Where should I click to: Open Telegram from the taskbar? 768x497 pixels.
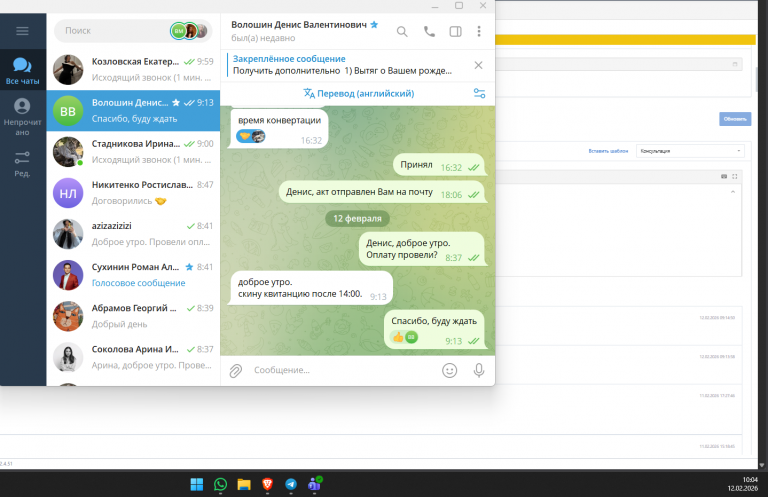tap(291, 484)
